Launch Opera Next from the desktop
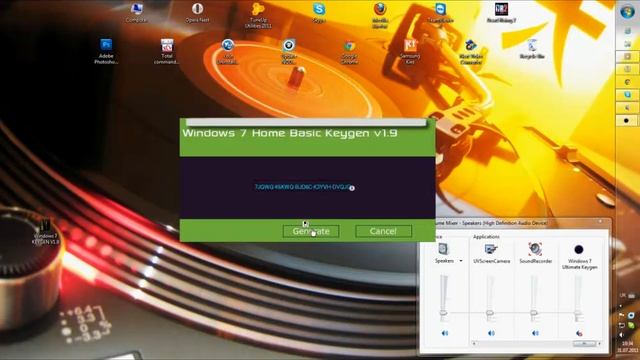640x360 pixels. click(x=198, y=12)
